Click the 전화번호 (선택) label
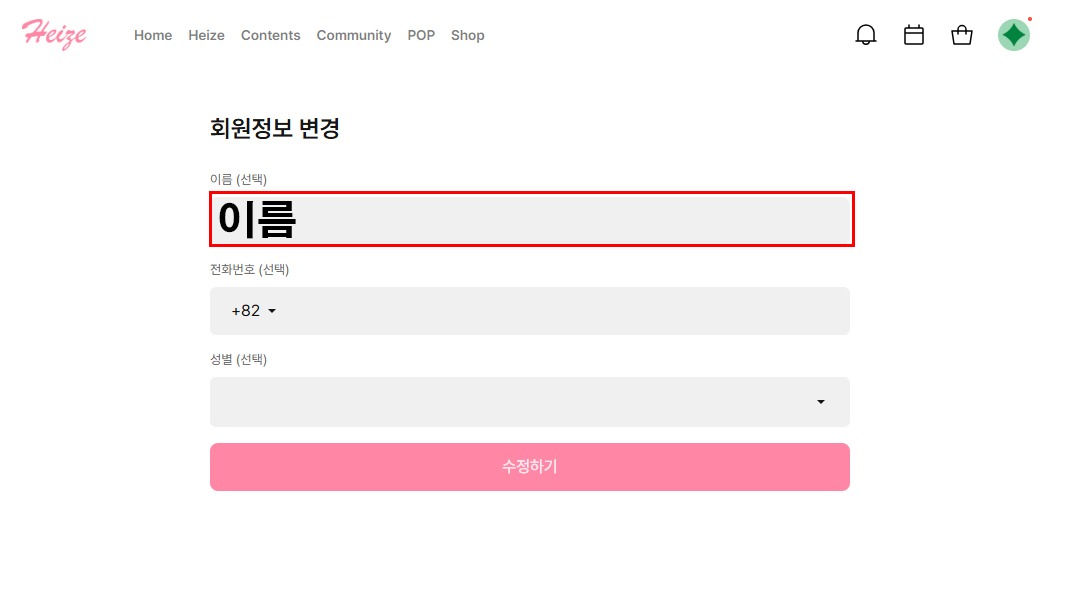Viewport: 1068px width, 600px height. tap(249, 269)
